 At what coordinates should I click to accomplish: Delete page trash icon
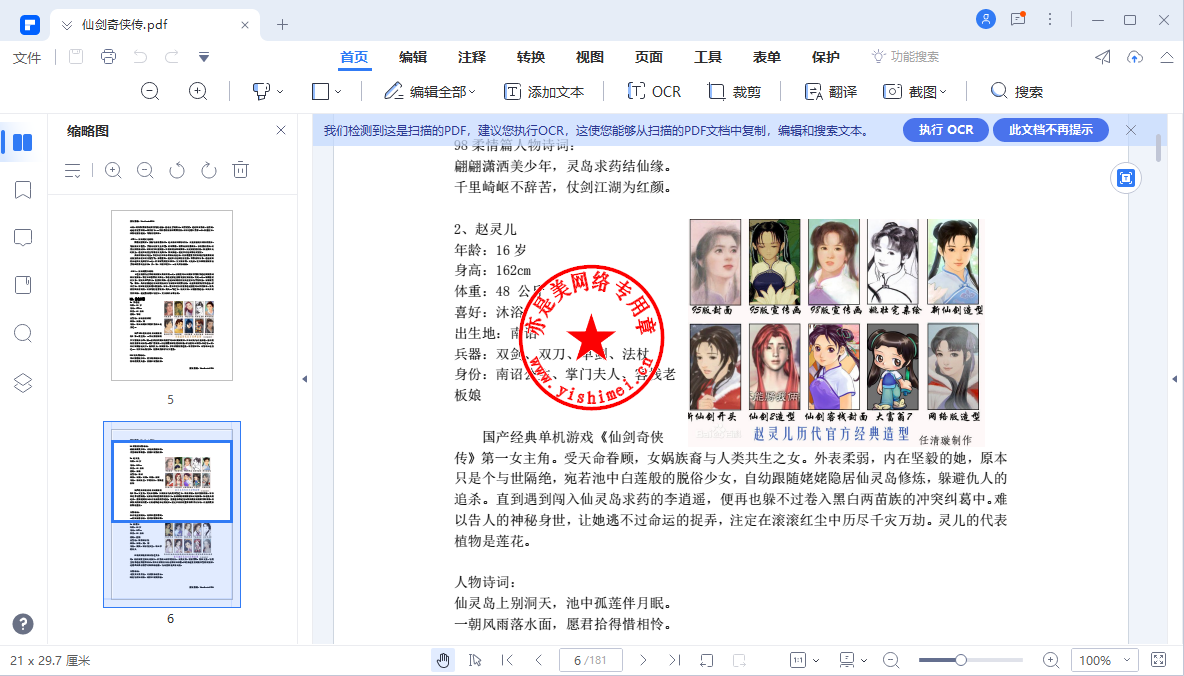(240, 170)
